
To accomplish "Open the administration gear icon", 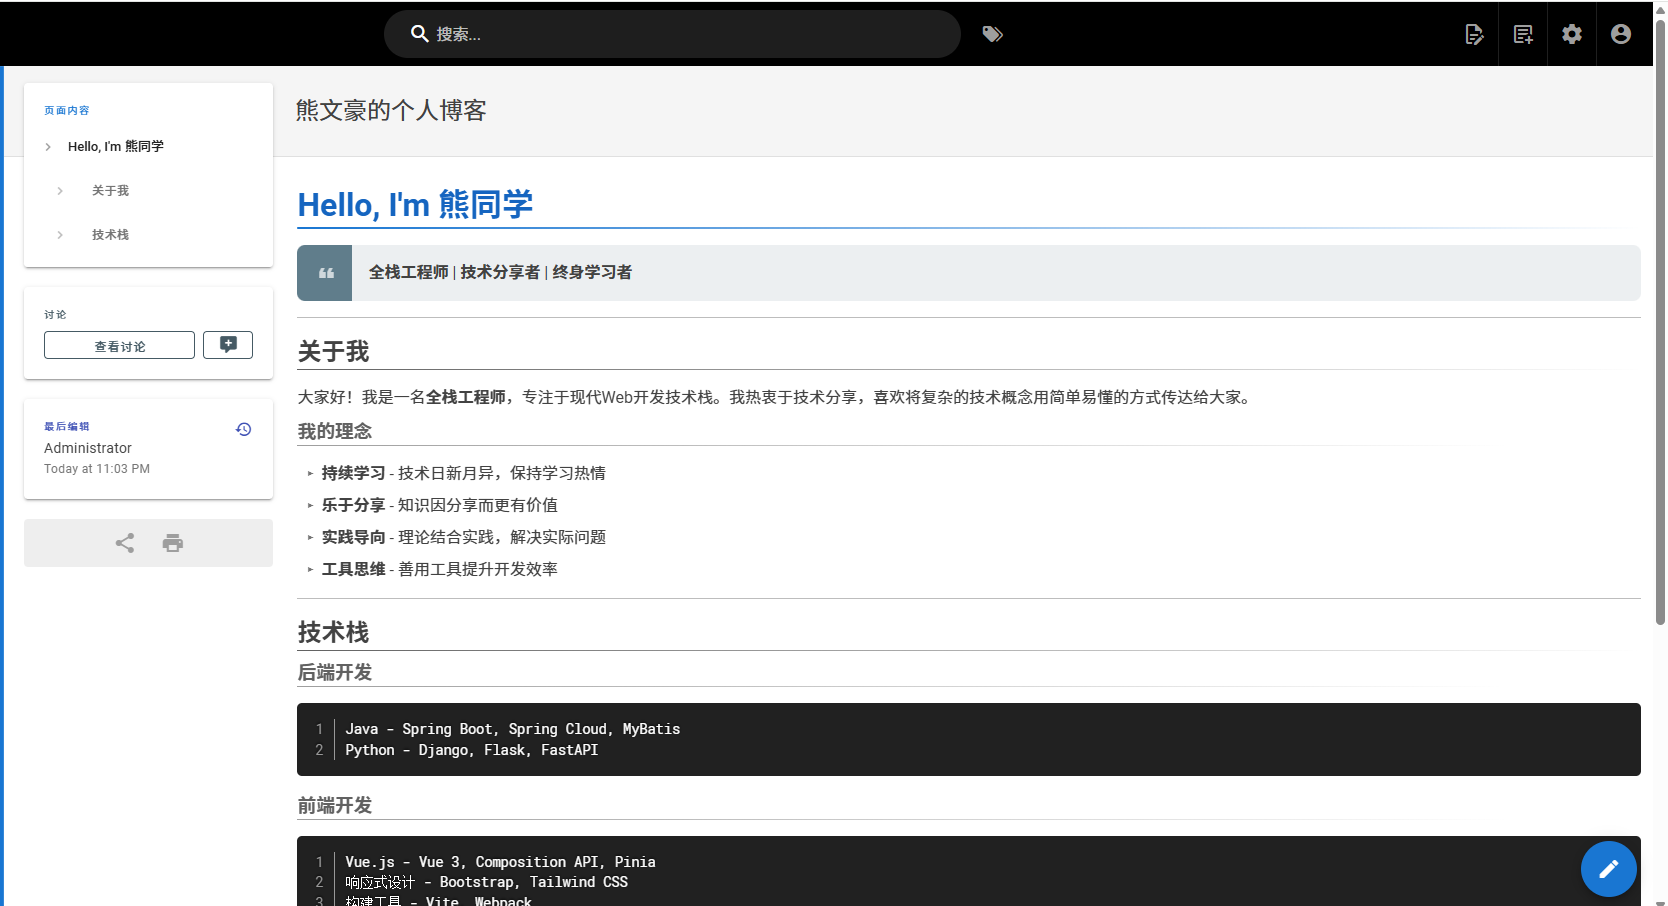I will click(1572, 34).
